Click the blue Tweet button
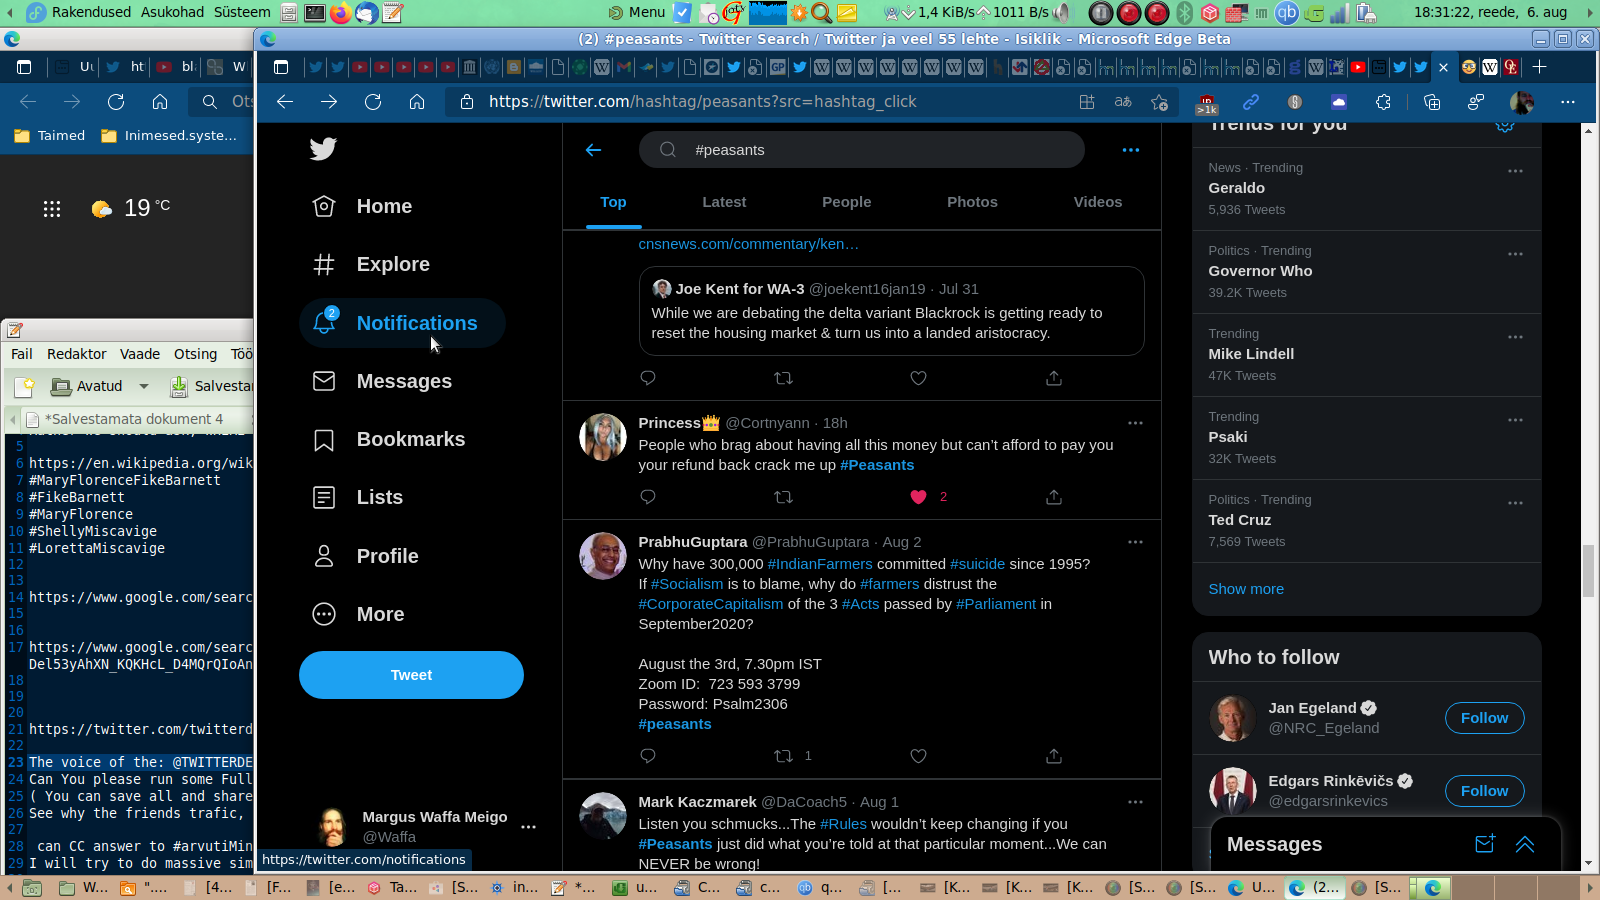Image resolution: width=1600 pixels, height=900 pixels. click(x=411, y=675)
